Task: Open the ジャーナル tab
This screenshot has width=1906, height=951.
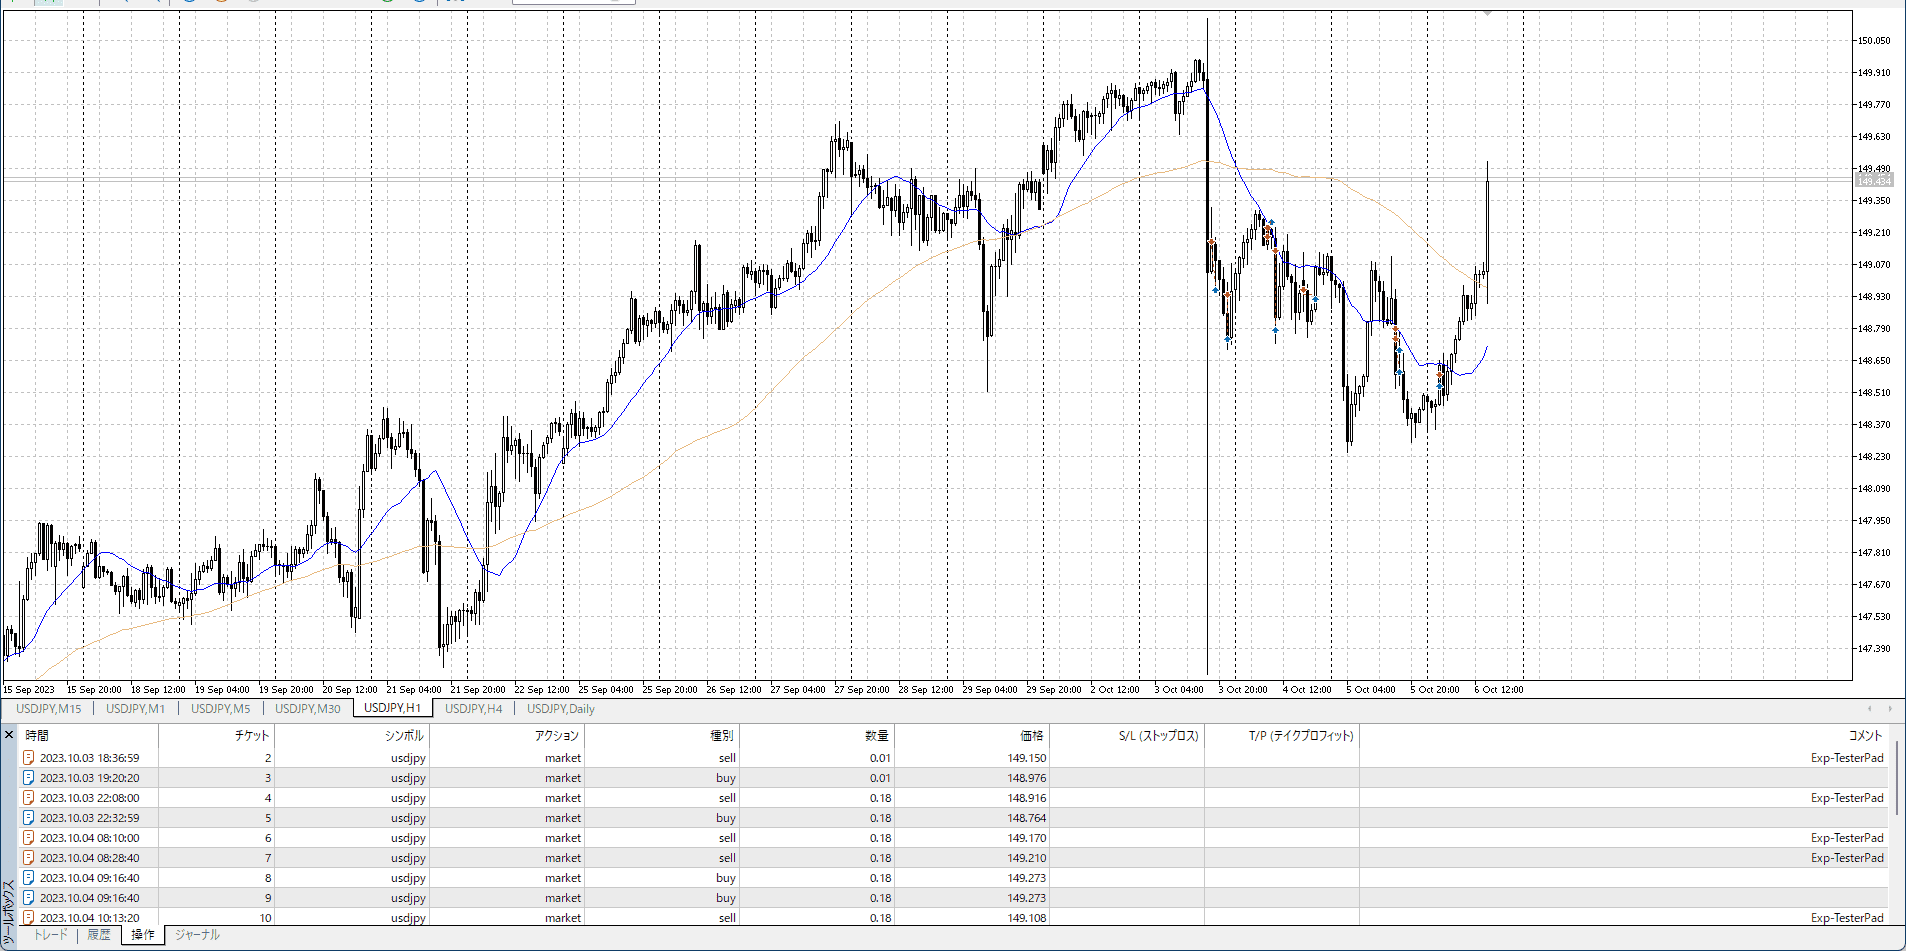Action: tap(197, 935)
